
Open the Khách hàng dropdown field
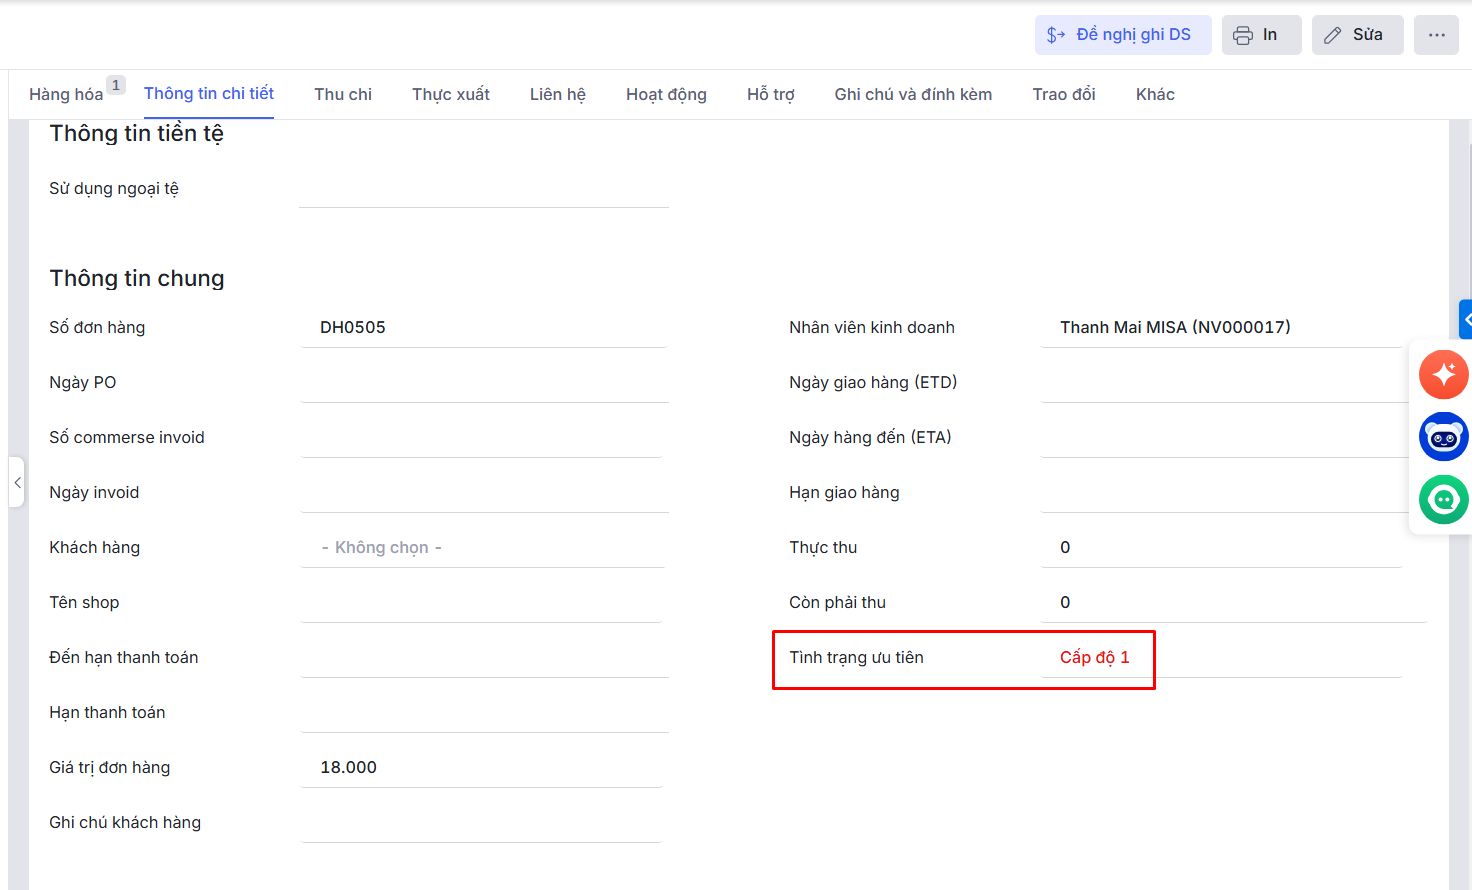click(483, 547)
